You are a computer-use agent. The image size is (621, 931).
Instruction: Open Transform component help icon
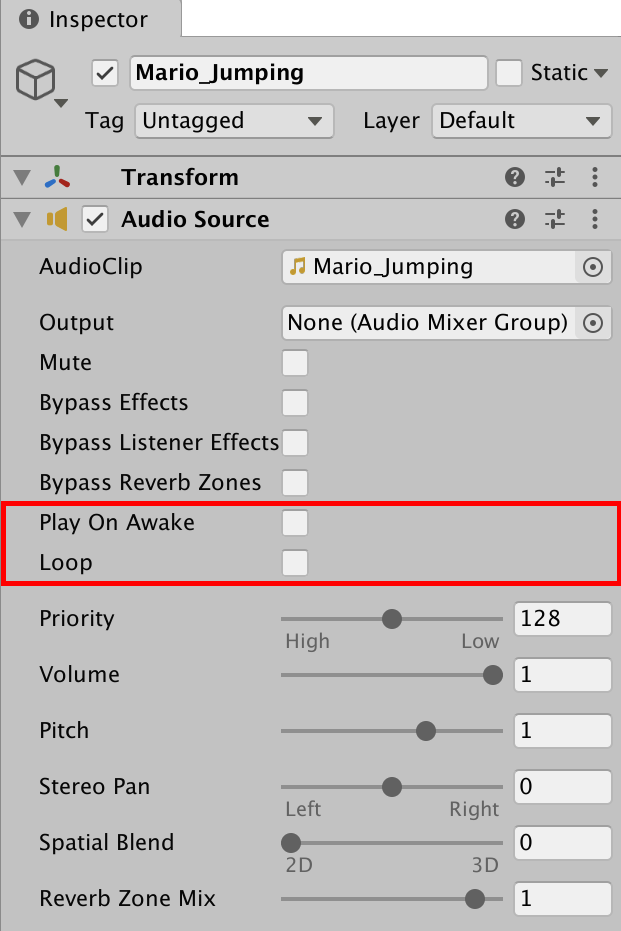click(x=515, y=178)
